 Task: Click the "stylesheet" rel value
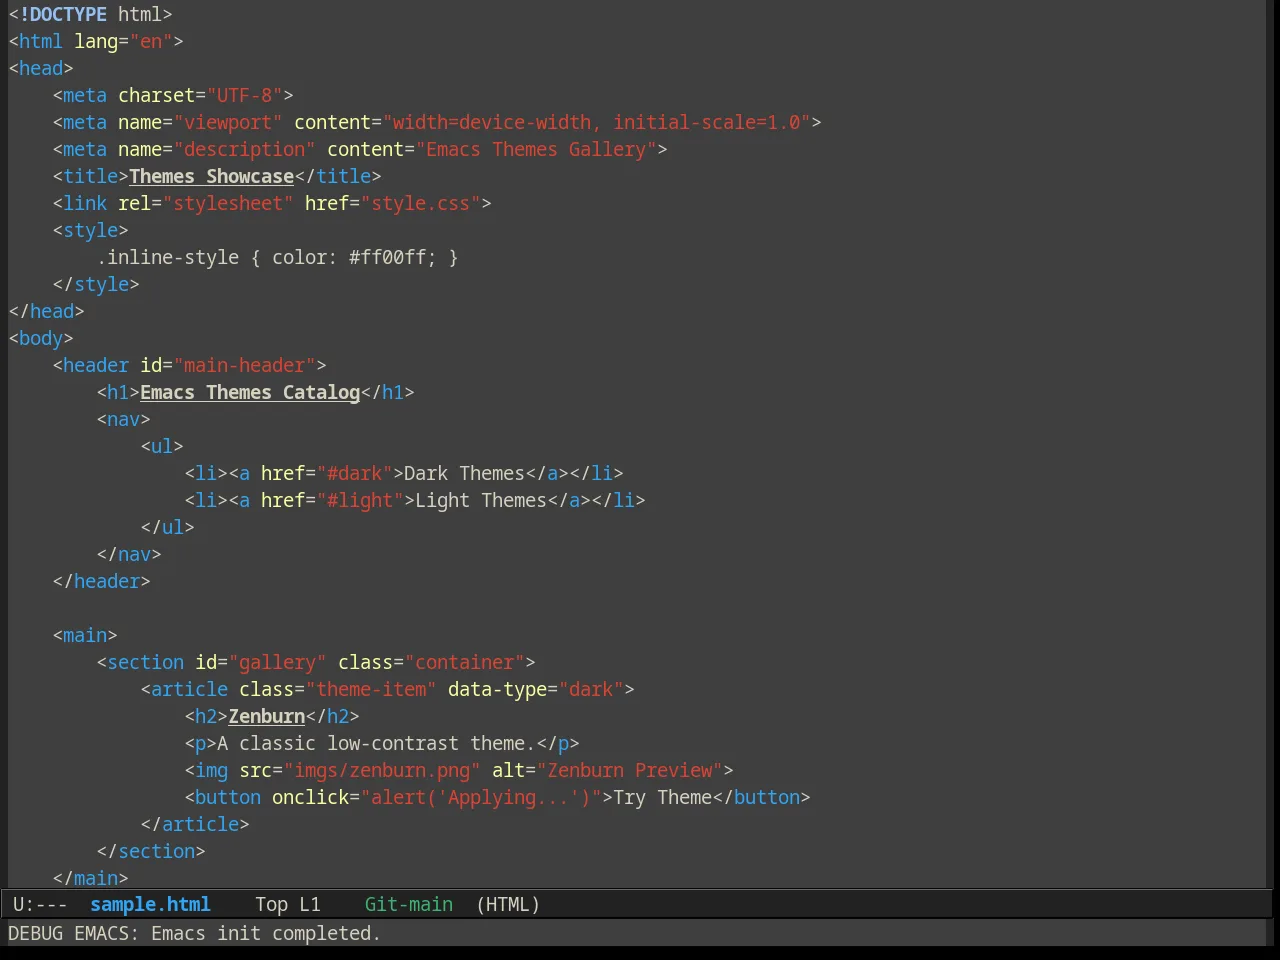tap(228, 203)
